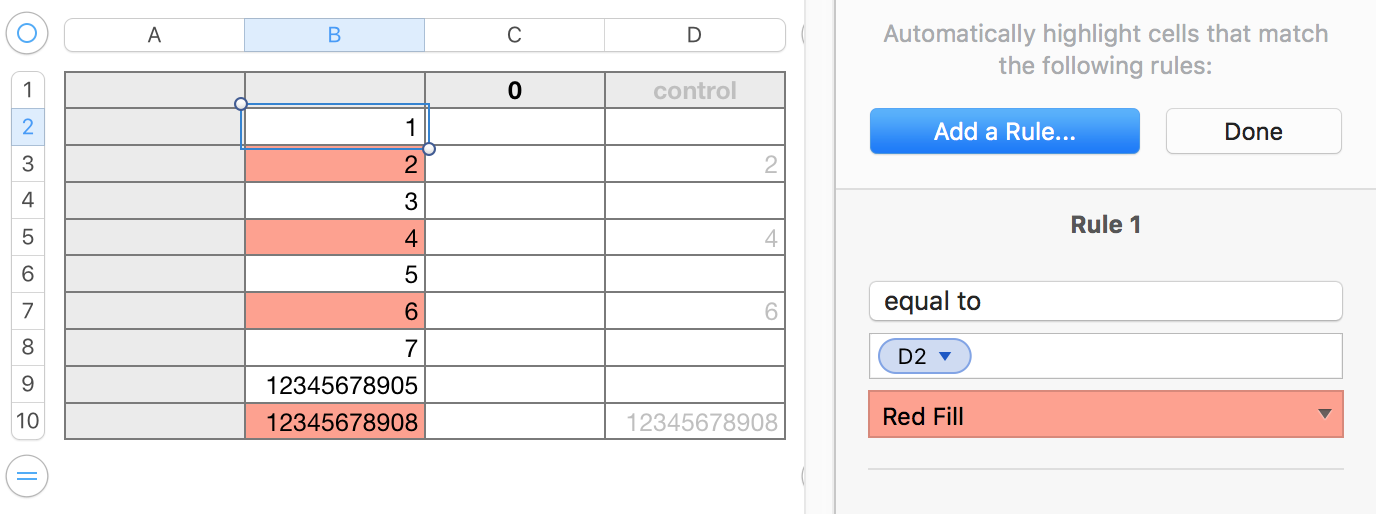This screenshot has width=1376, height=514.
Task: Open the "equal to" rule condition field
Action: pos(1105,301)
